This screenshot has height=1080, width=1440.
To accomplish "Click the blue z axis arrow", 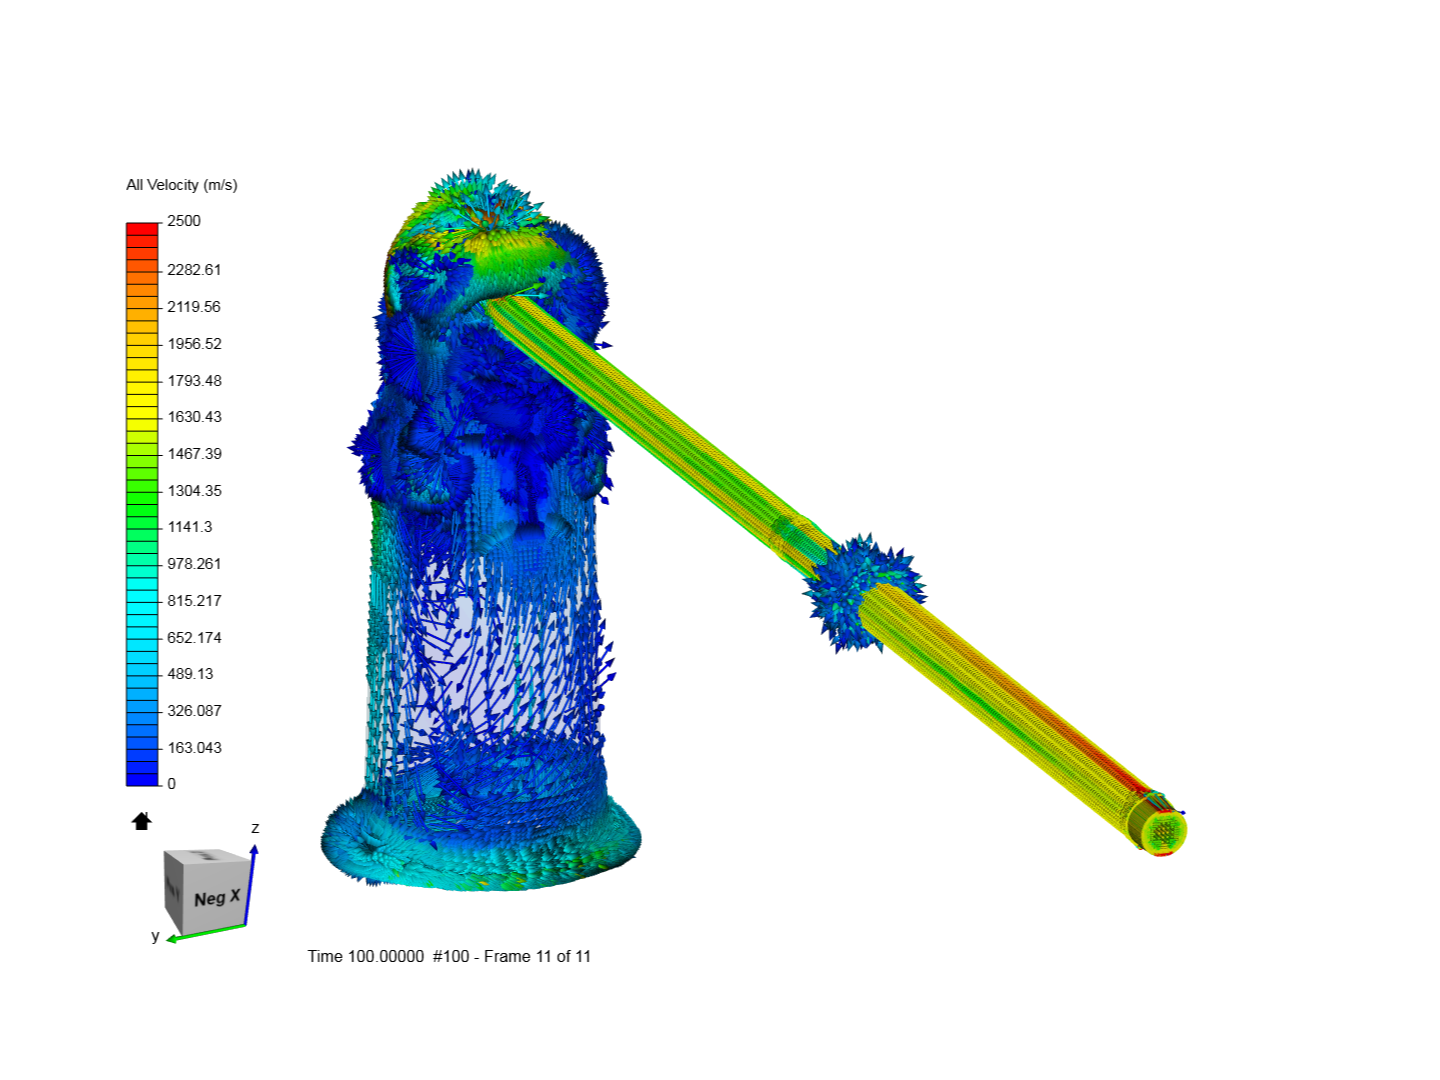I will (x=251, y=884).
